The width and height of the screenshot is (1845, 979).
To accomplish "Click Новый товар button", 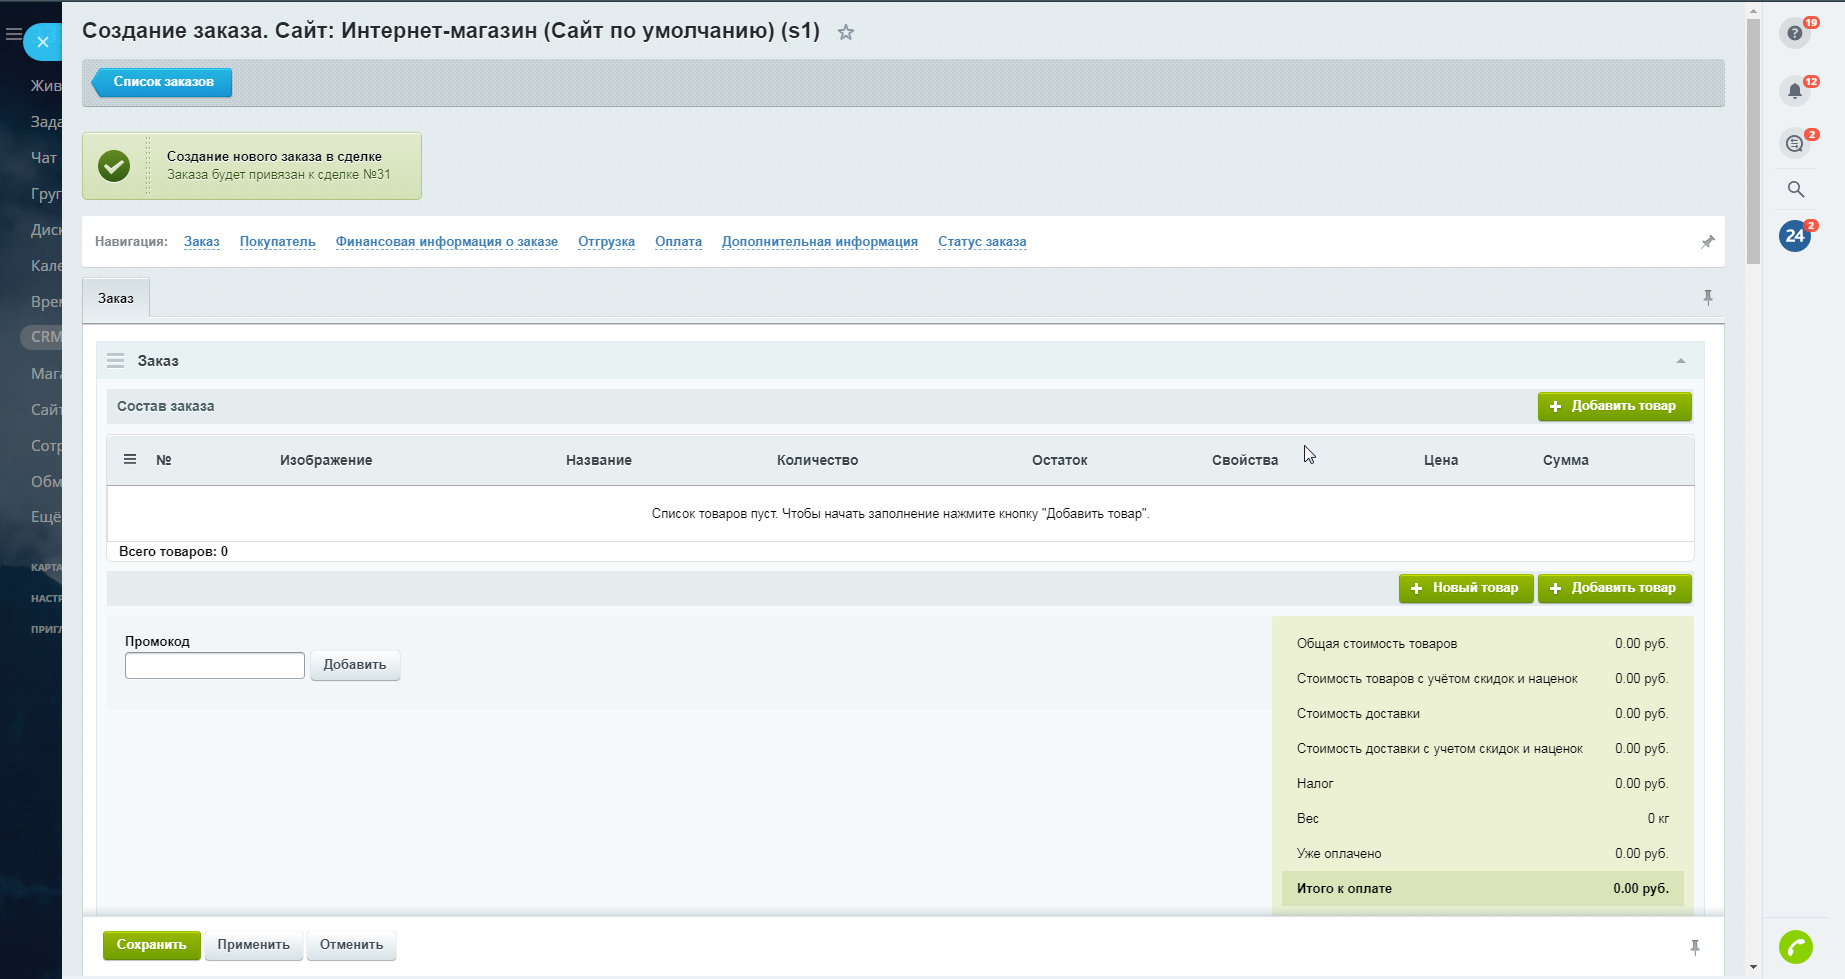I will (x=1464, y=588).
